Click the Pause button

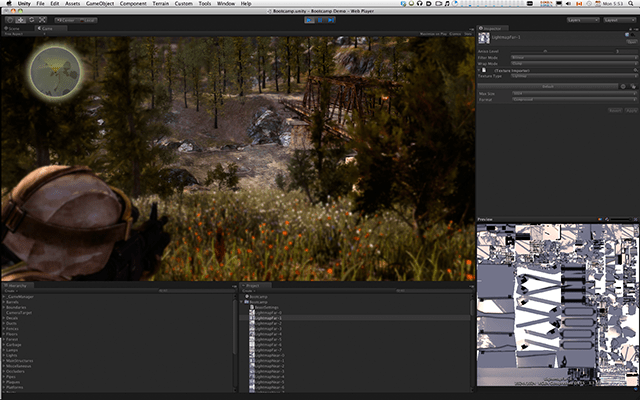coord(320,20)
